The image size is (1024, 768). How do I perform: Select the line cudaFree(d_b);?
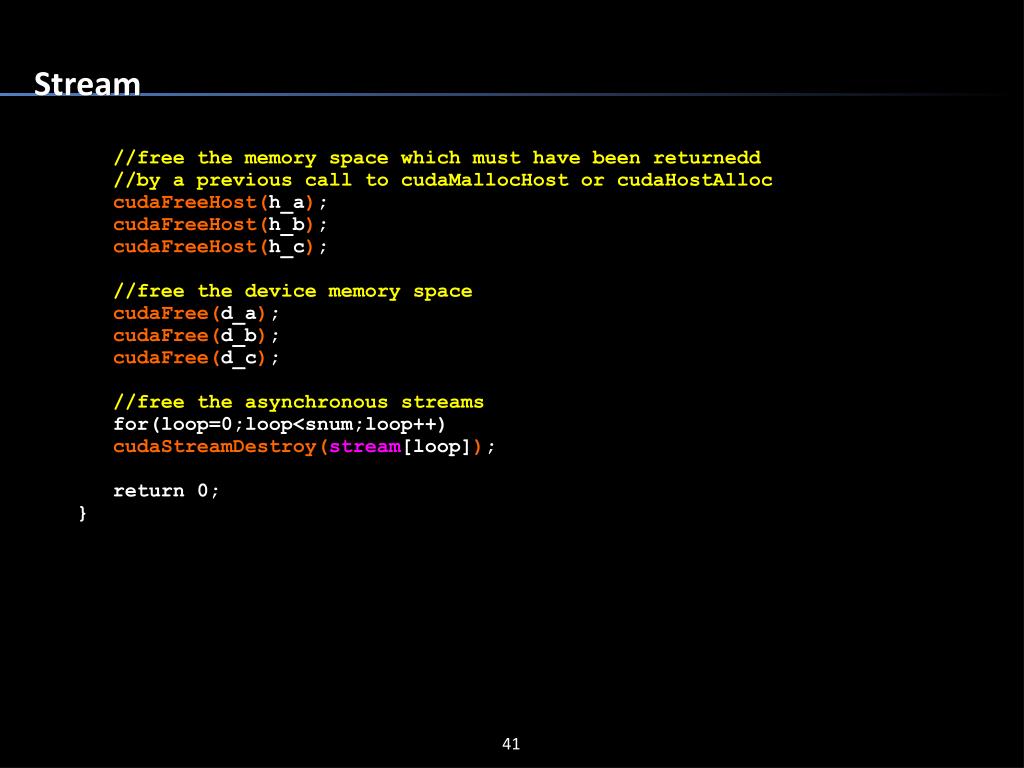point(196,336)
